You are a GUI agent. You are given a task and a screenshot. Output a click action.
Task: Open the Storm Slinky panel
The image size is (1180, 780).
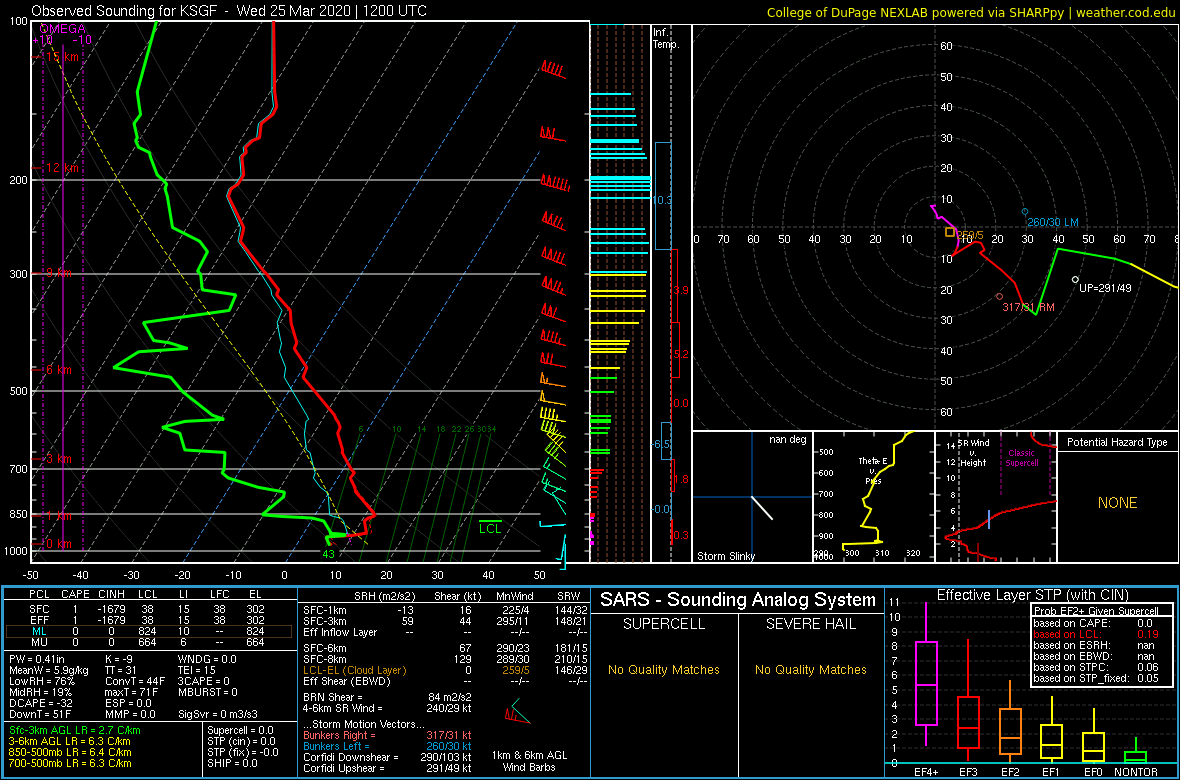[x=752, y=497]
